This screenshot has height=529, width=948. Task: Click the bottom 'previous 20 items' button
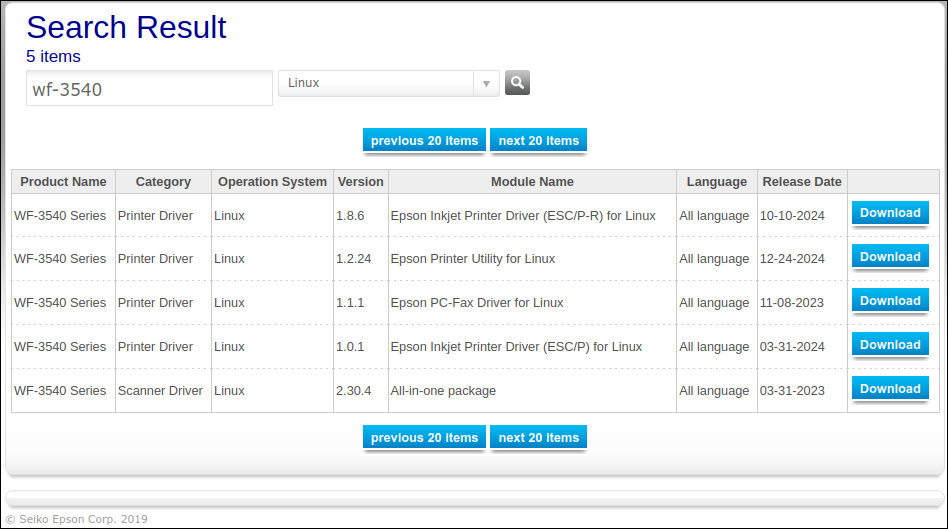424,438
